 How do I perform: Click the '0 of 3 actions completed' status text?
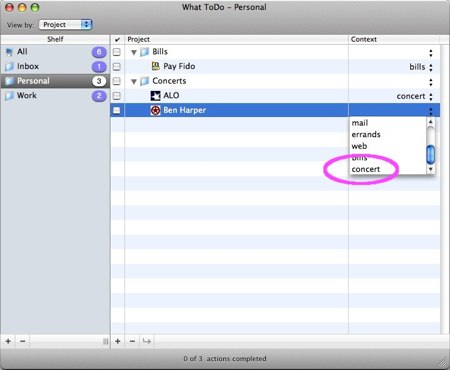(x=225, y=359)
